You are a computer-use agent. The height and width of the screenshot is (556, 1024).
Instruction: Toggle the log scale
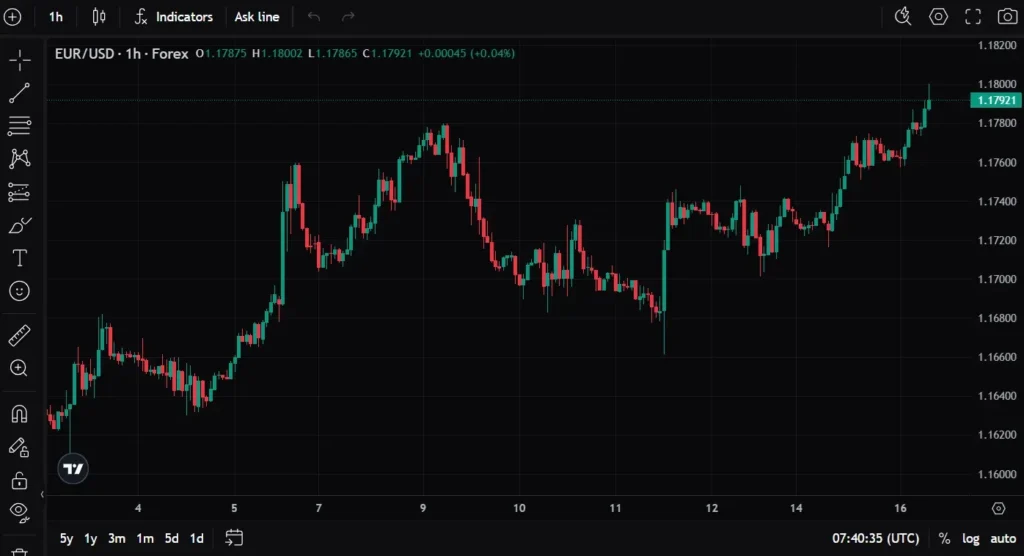click(971, 539)
